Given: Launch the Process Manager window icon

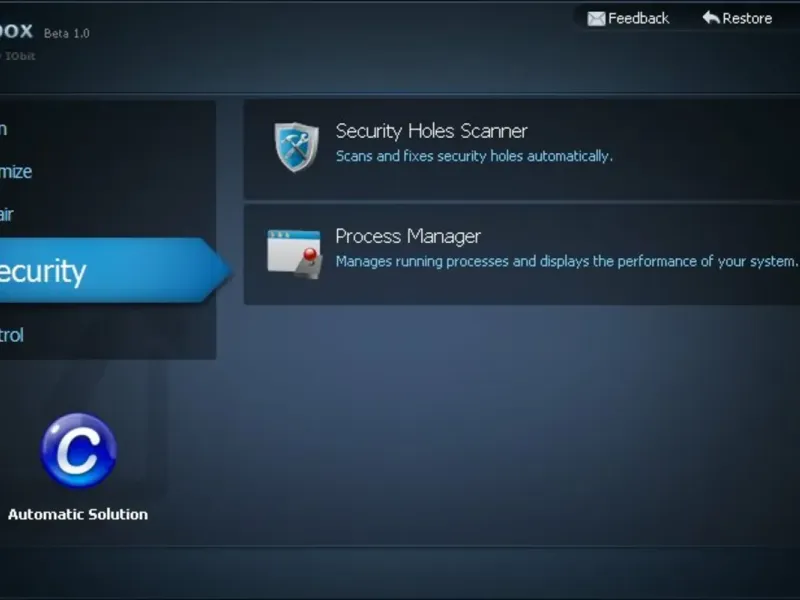Looking at the screenshot, I should (x=295, y=254).
